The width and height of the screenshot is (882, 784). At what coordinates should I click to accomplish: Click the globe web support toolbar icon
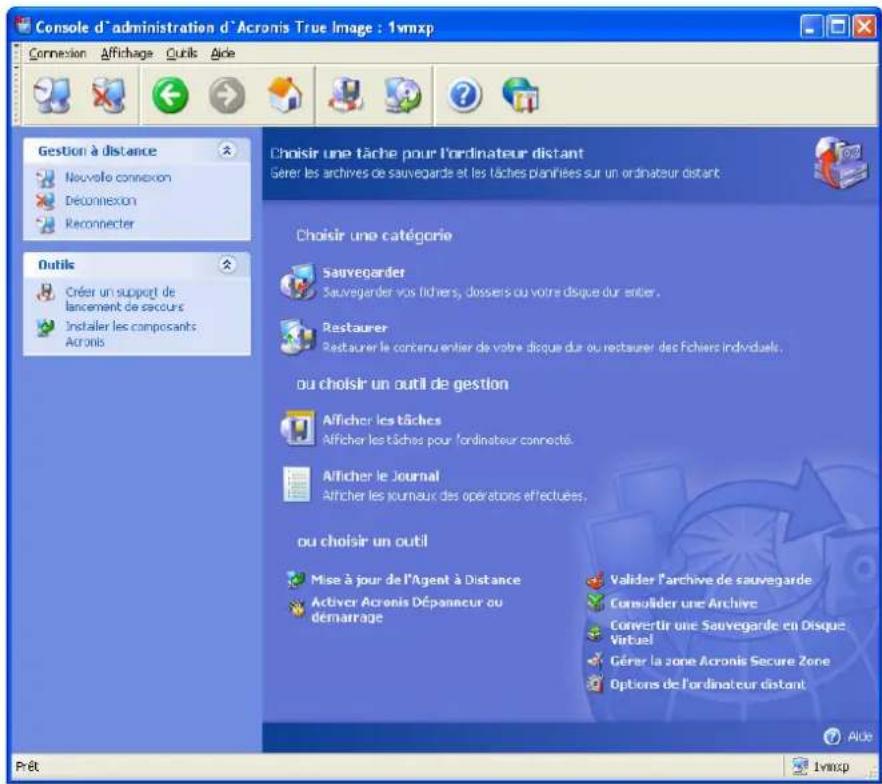[521, 94]
